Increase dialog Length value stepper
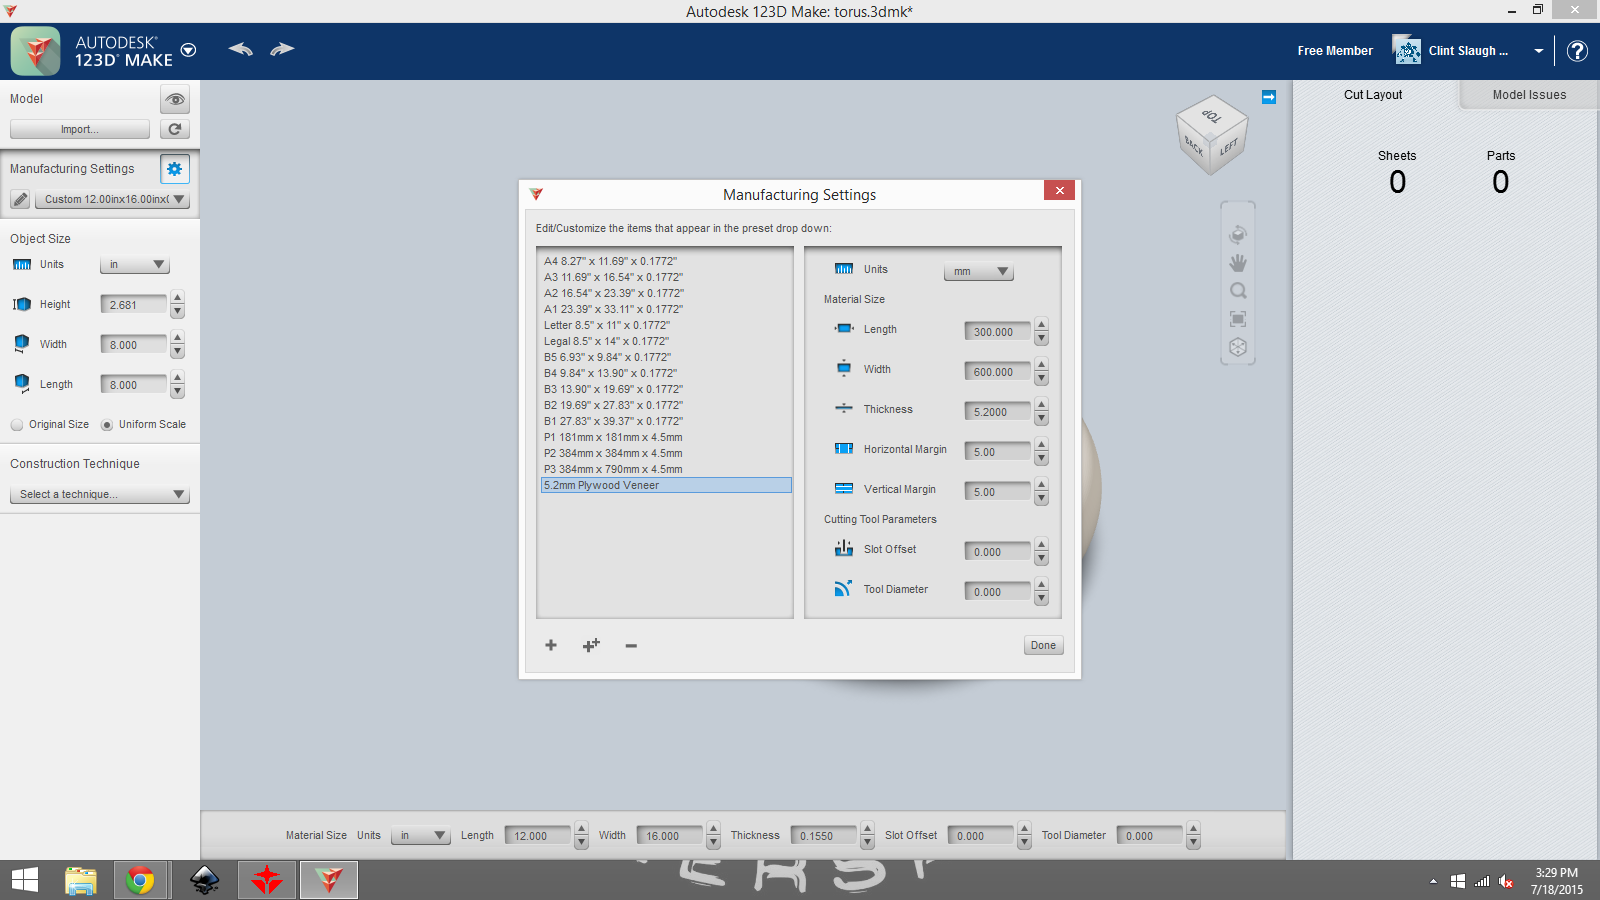 click(x=1041, y=325)
